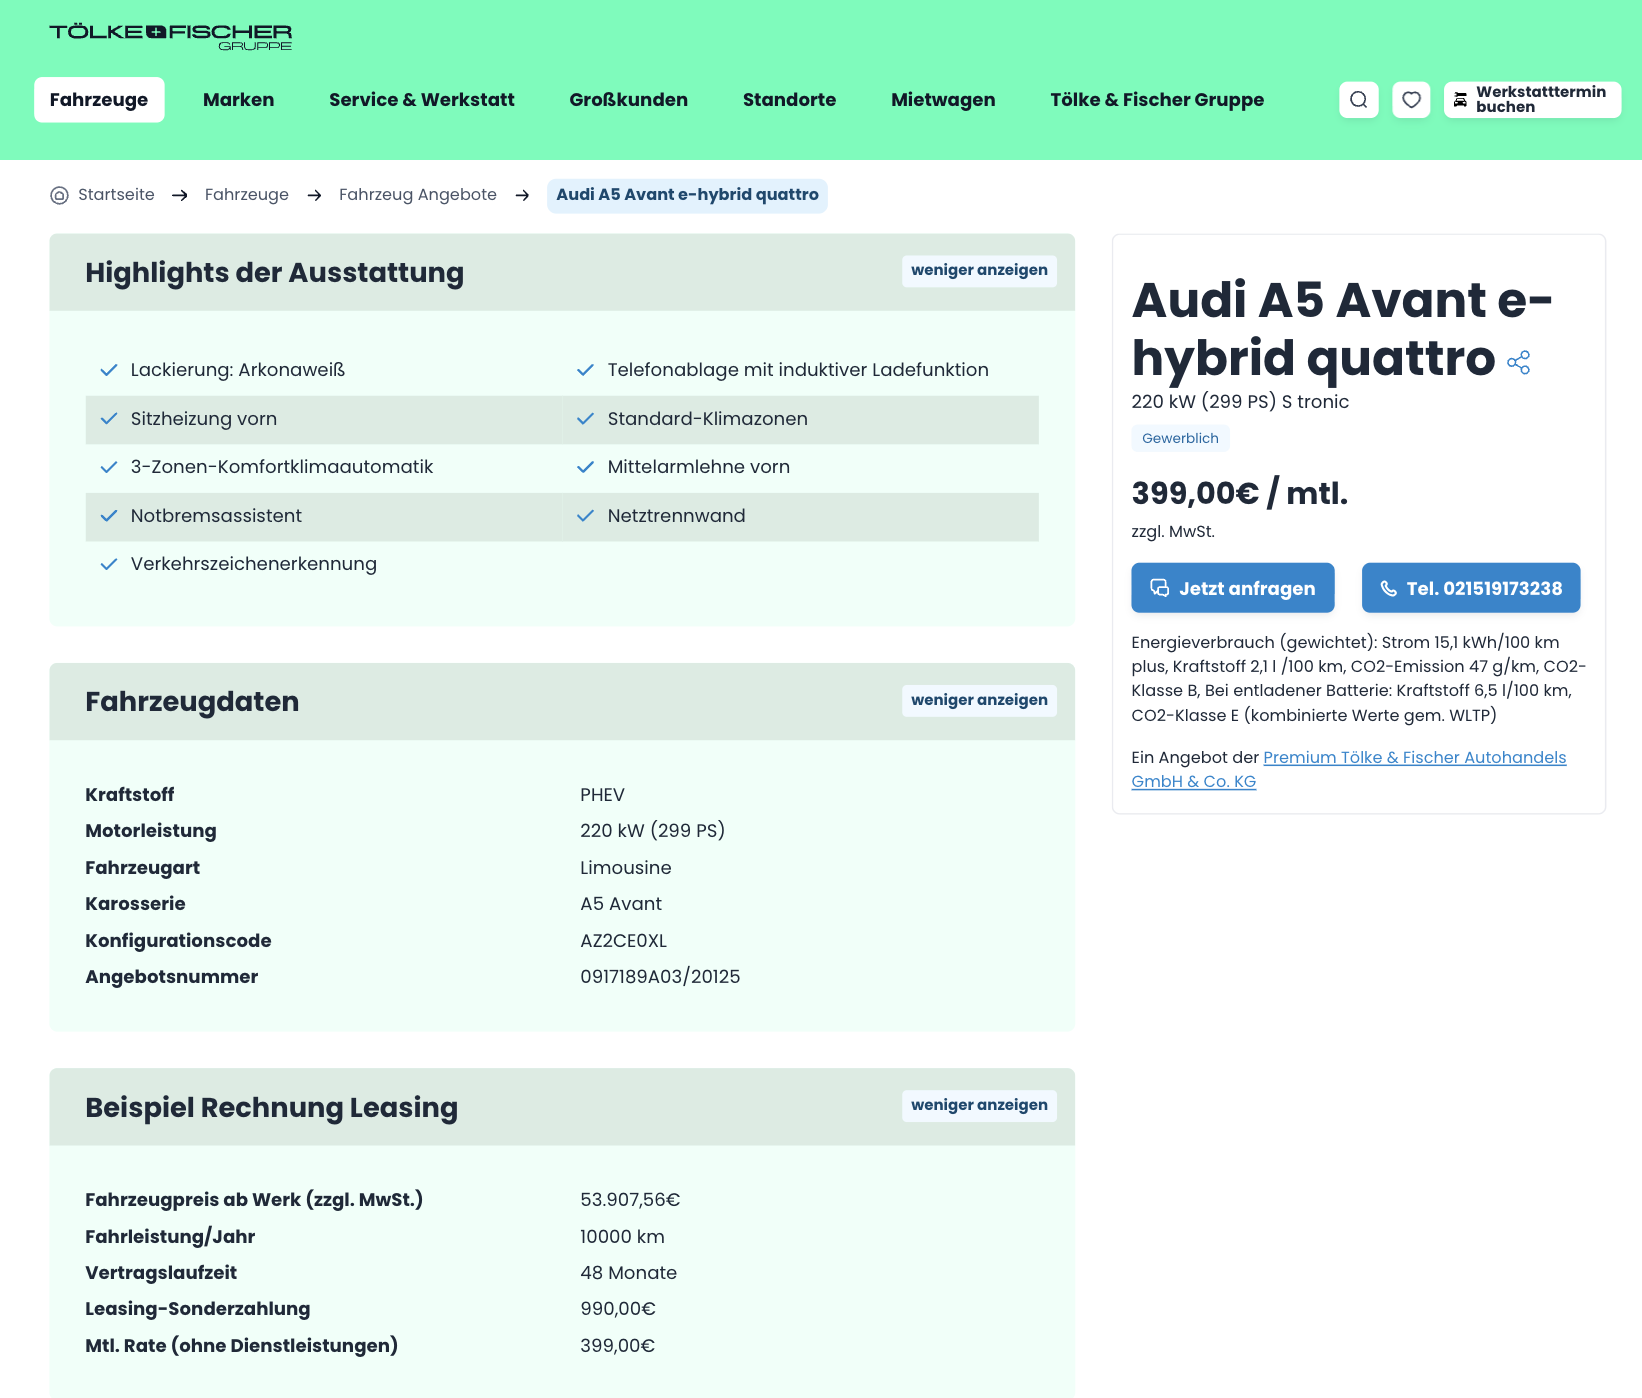
Task: Go to Fahrzeug Angebote breadcrumb
Action: (417, 195)
